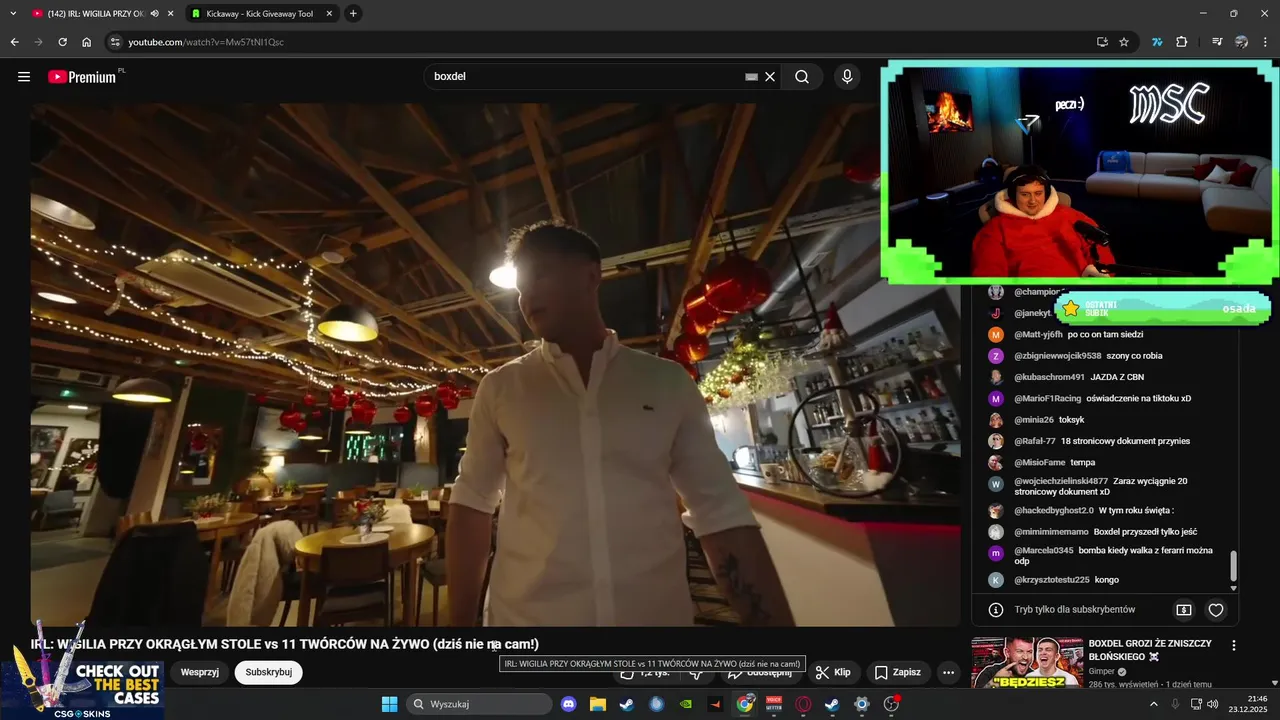The height and width of the screenshot is (720, 1280).
Task: Select chat user @MarioF1Racing
Action: (1048, 399)
